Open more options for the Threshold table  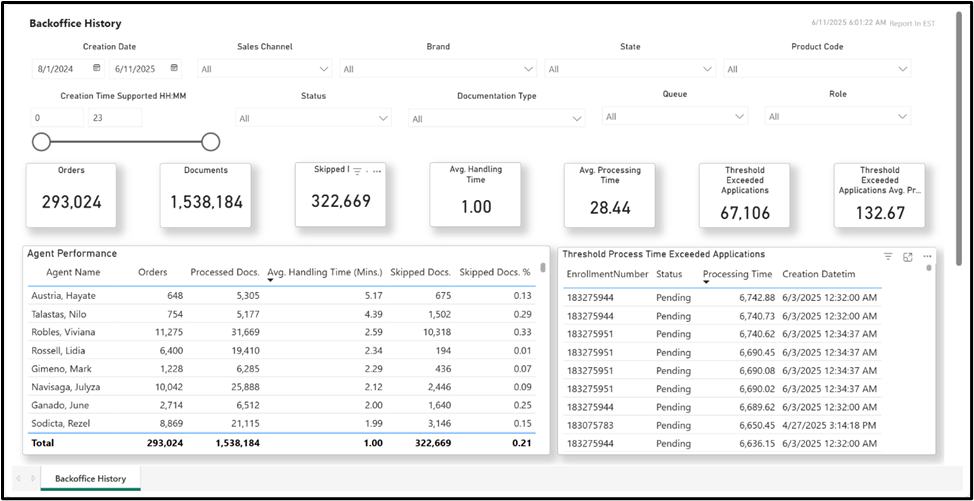pos(927,256)
